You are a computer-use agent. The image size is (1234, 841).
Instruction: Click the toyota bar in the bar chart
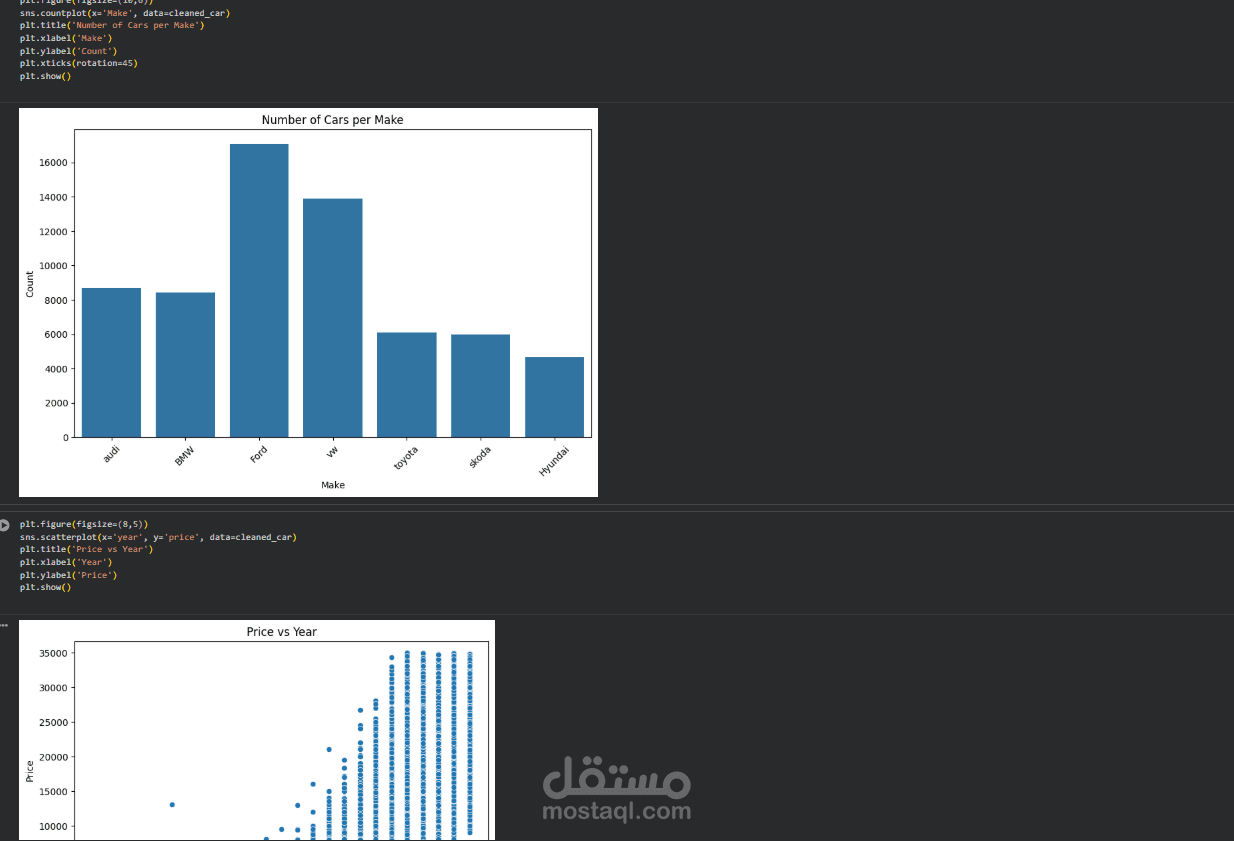(407, 385)
